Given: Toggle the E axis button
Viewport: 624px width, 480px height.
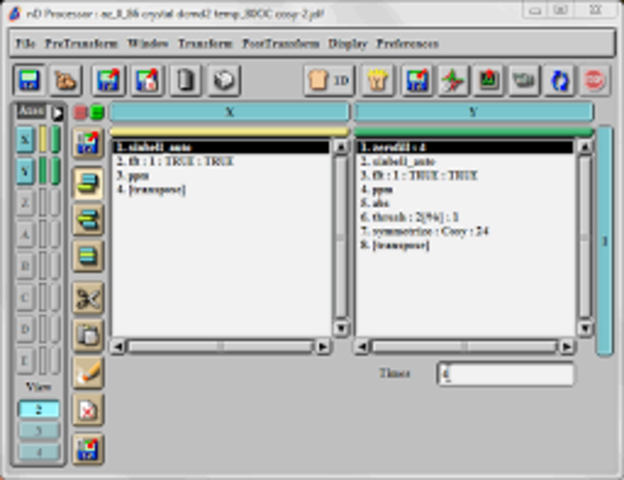Looking at the screenshot, I should tap(25, 361).
